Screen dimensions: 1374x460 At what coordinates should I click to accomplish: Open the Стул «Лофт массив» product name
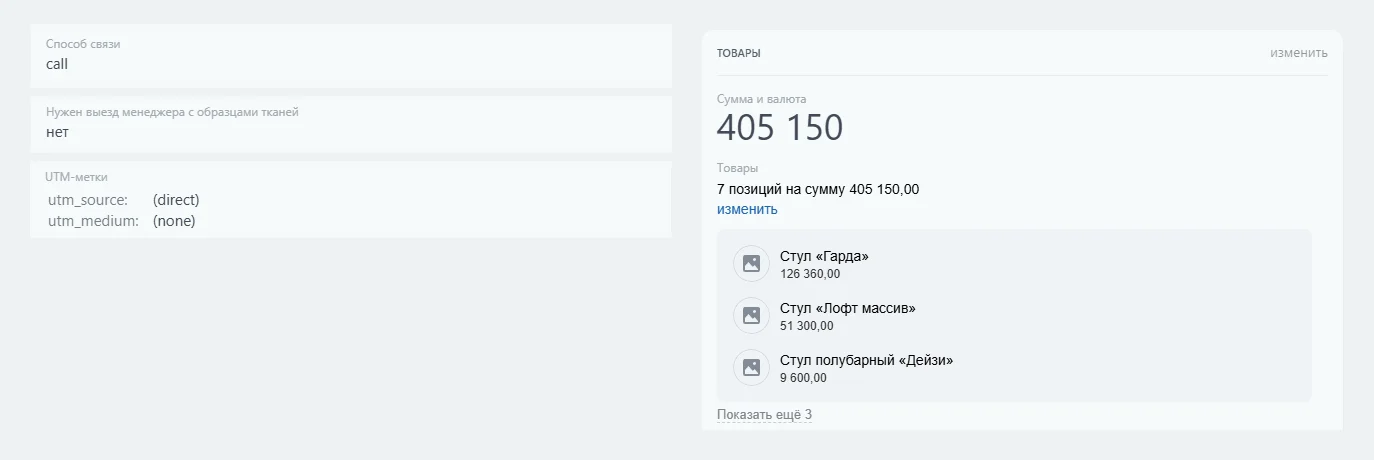[848, 308]
